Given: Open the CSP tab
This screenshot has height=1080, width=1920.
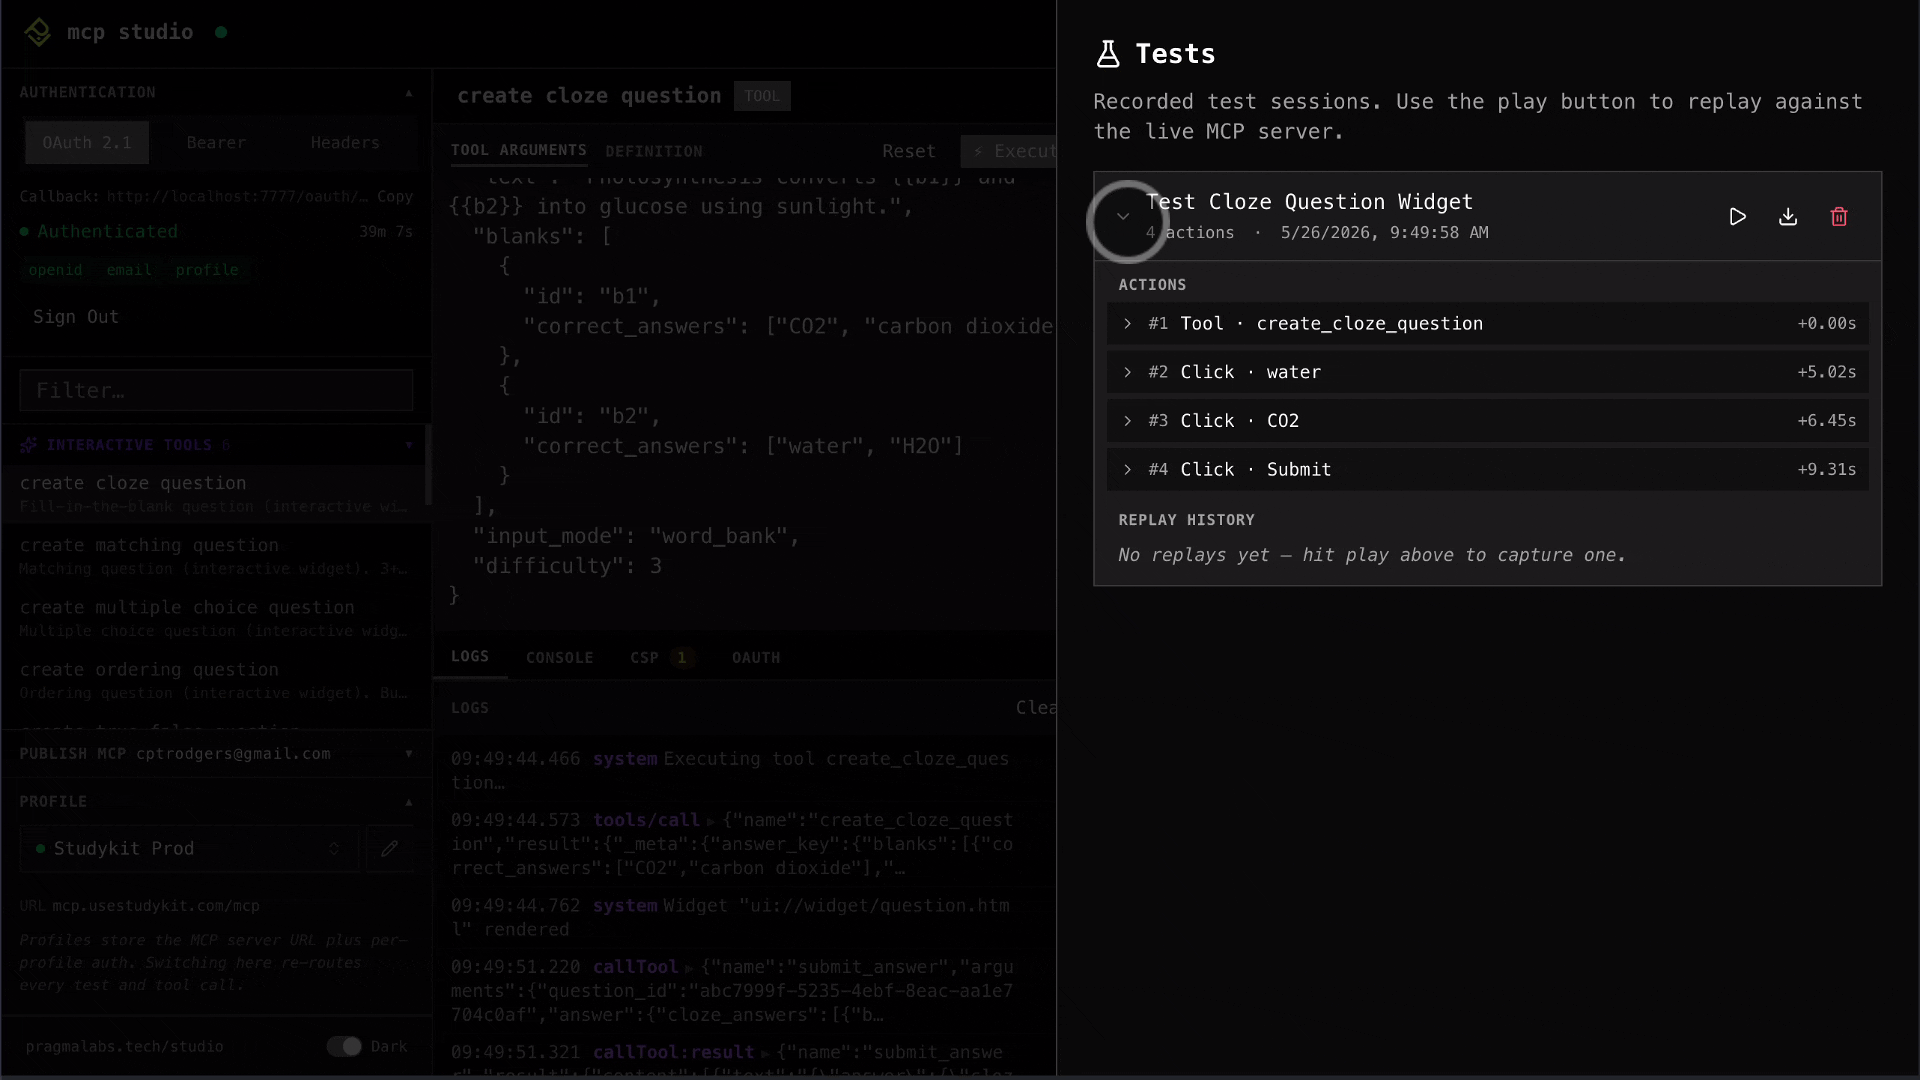Looking at the screenshot, I should 660,658.
